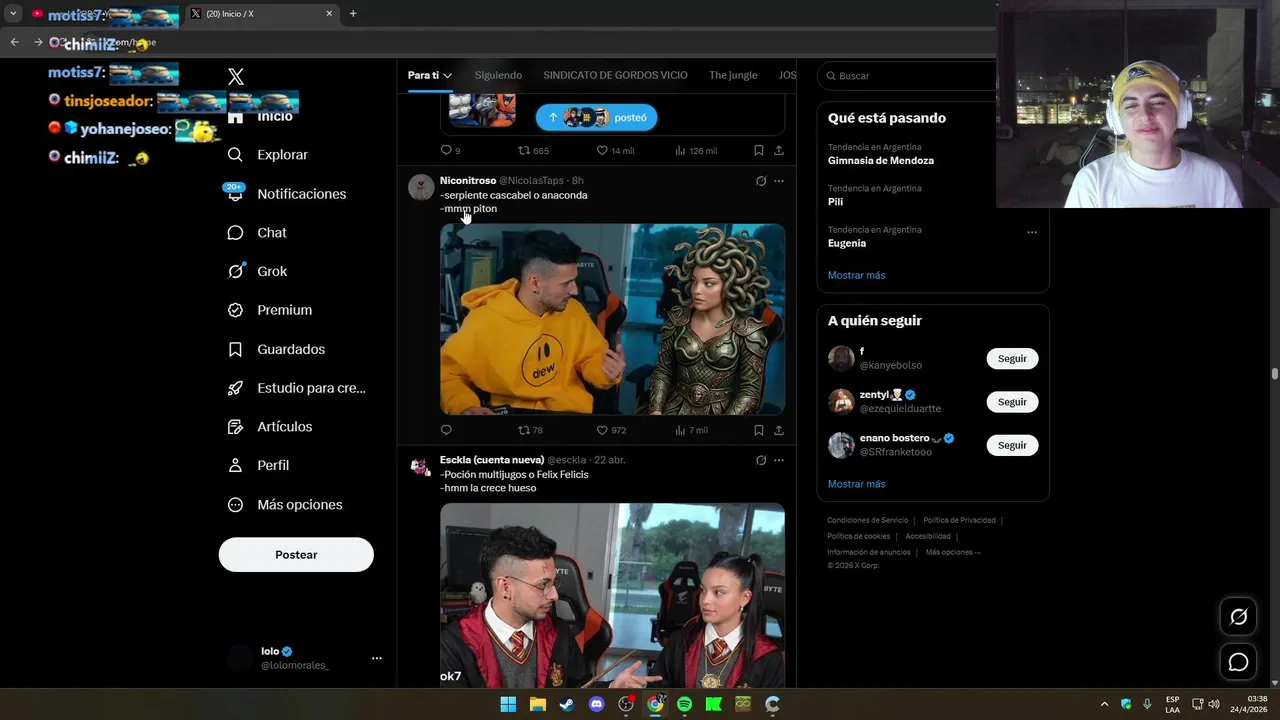This screenshot has height=720, width=1280.
Task: Open Spotify from the taskbar
Action: 684,704
